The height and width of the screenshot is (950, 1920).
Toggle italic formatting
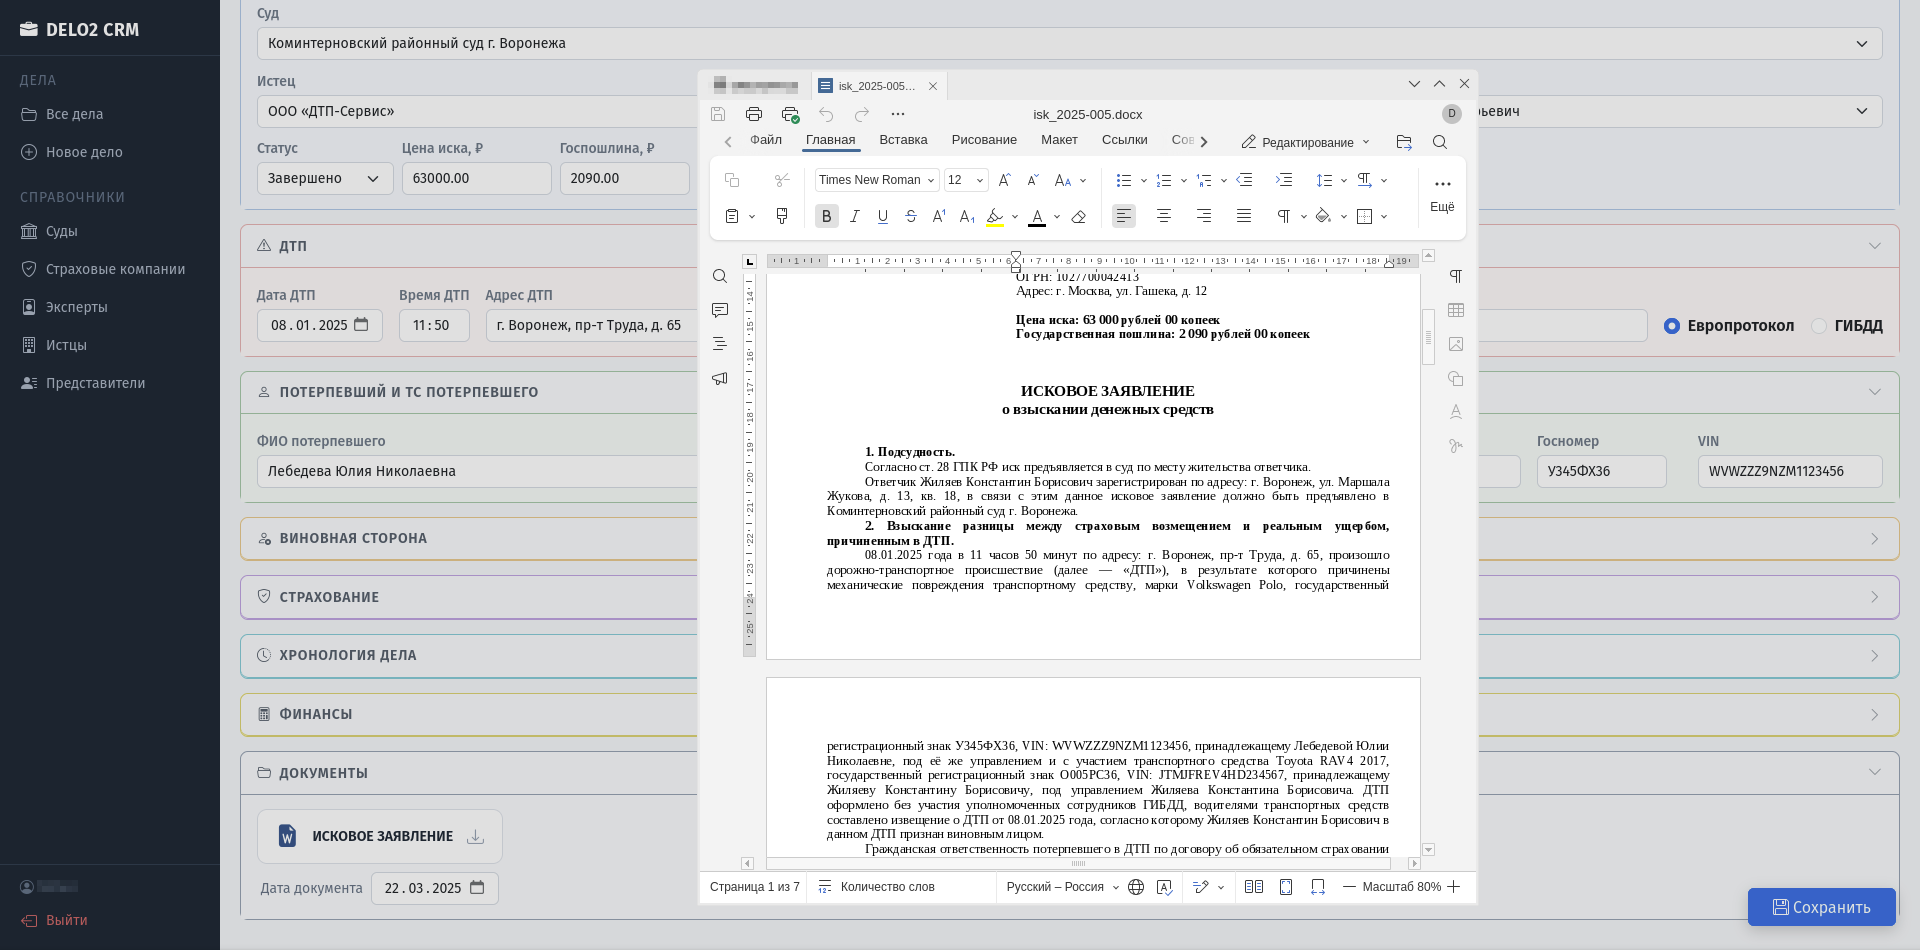coord(855,216)
